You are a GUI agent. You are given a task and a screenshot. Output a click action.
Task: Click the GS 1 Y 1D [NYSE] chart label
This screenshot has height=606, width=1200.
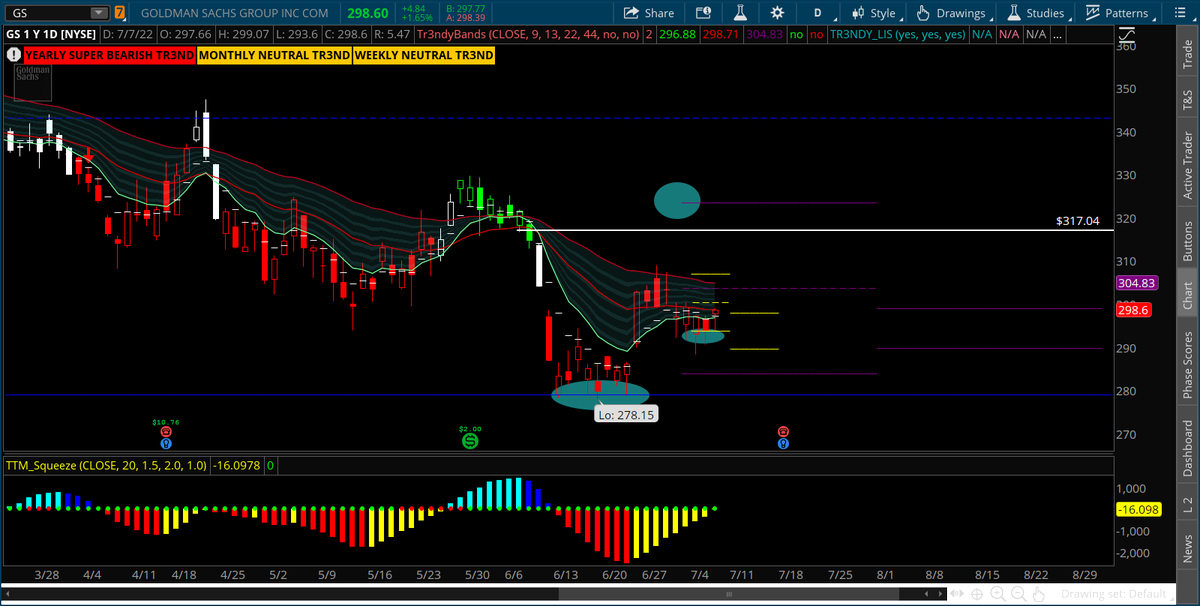point(52,34)
